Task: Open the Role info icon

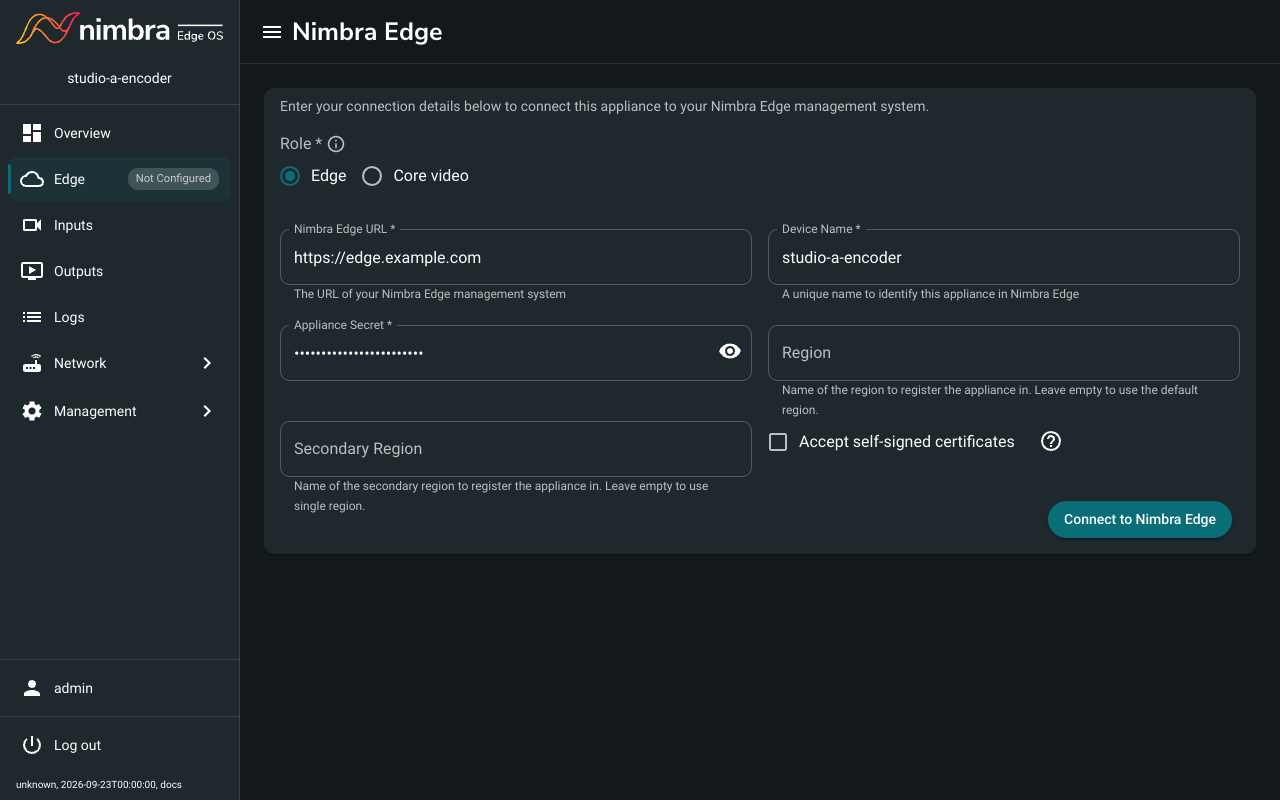Action: [336, 144]
